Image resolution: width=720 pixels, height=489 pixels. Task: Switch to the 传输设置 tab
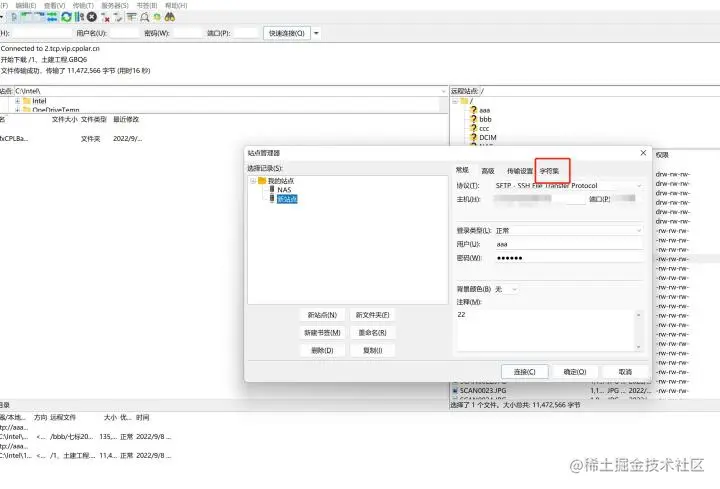tap(519, 171)
